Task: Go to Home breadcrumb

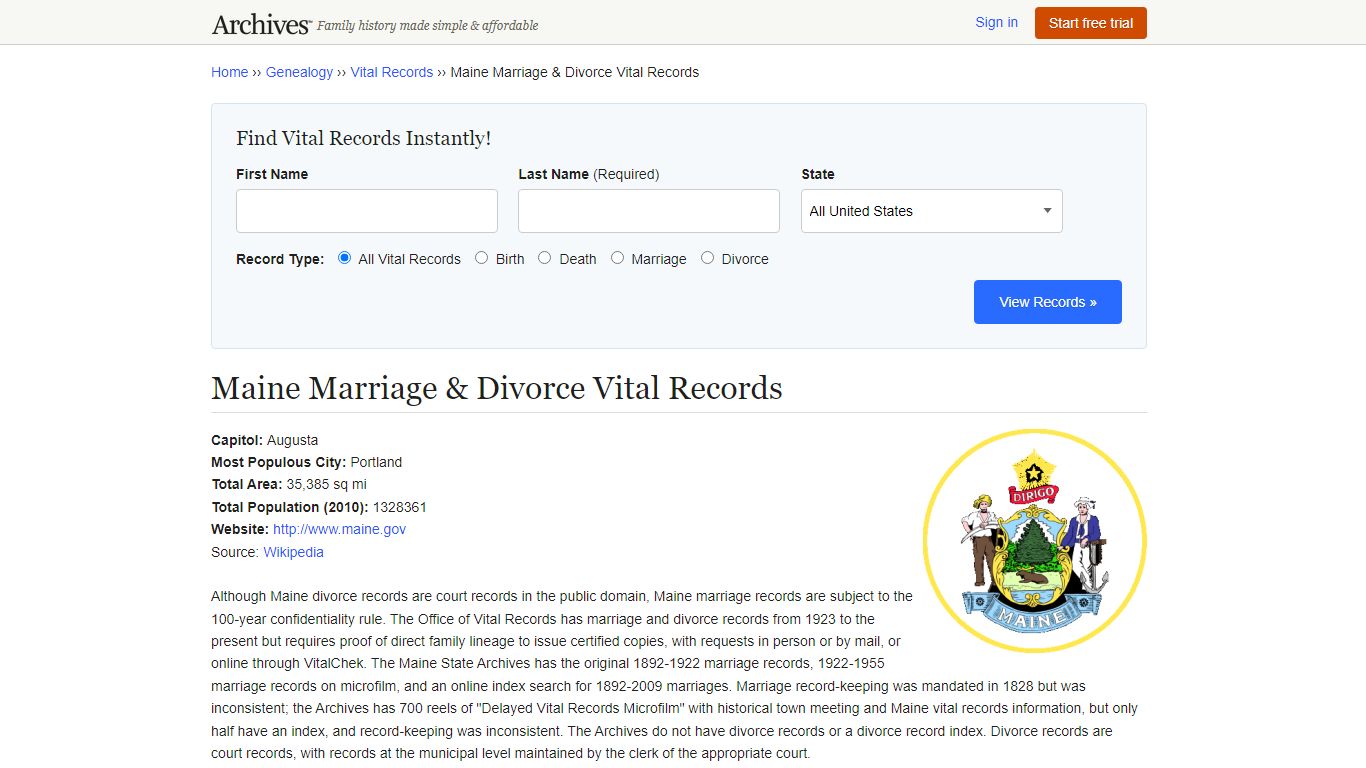Action: tap(229, 72)
